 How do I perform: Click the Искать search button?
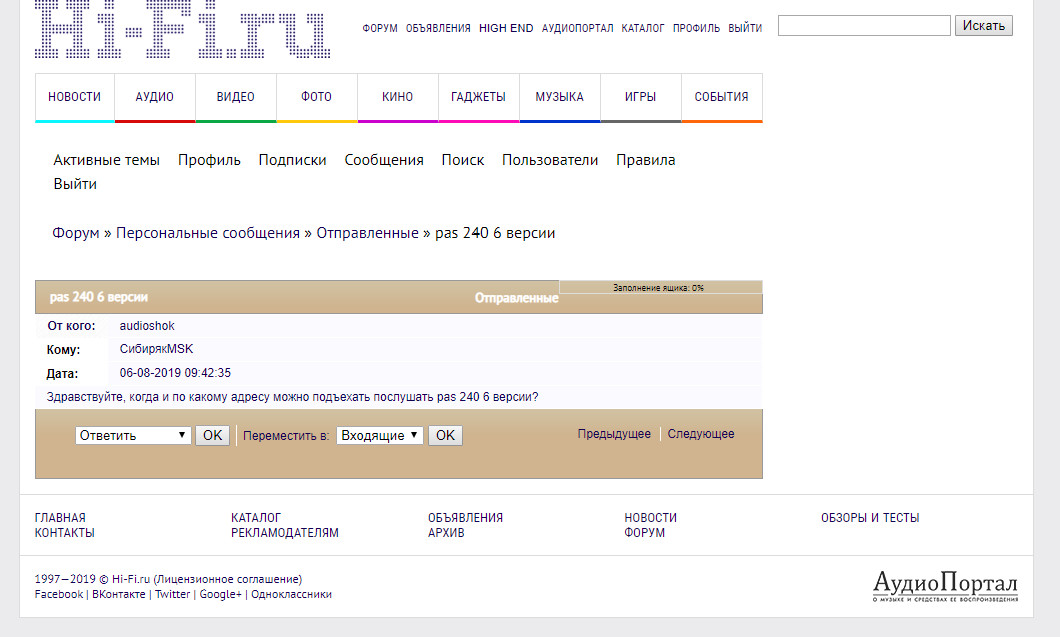click(x=983, y=25)
